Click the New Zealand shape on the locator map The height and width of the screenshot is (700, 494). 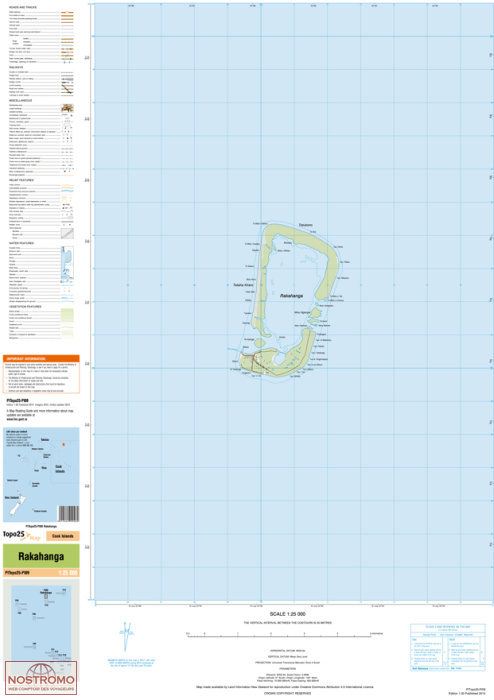(x=17, y=504)
